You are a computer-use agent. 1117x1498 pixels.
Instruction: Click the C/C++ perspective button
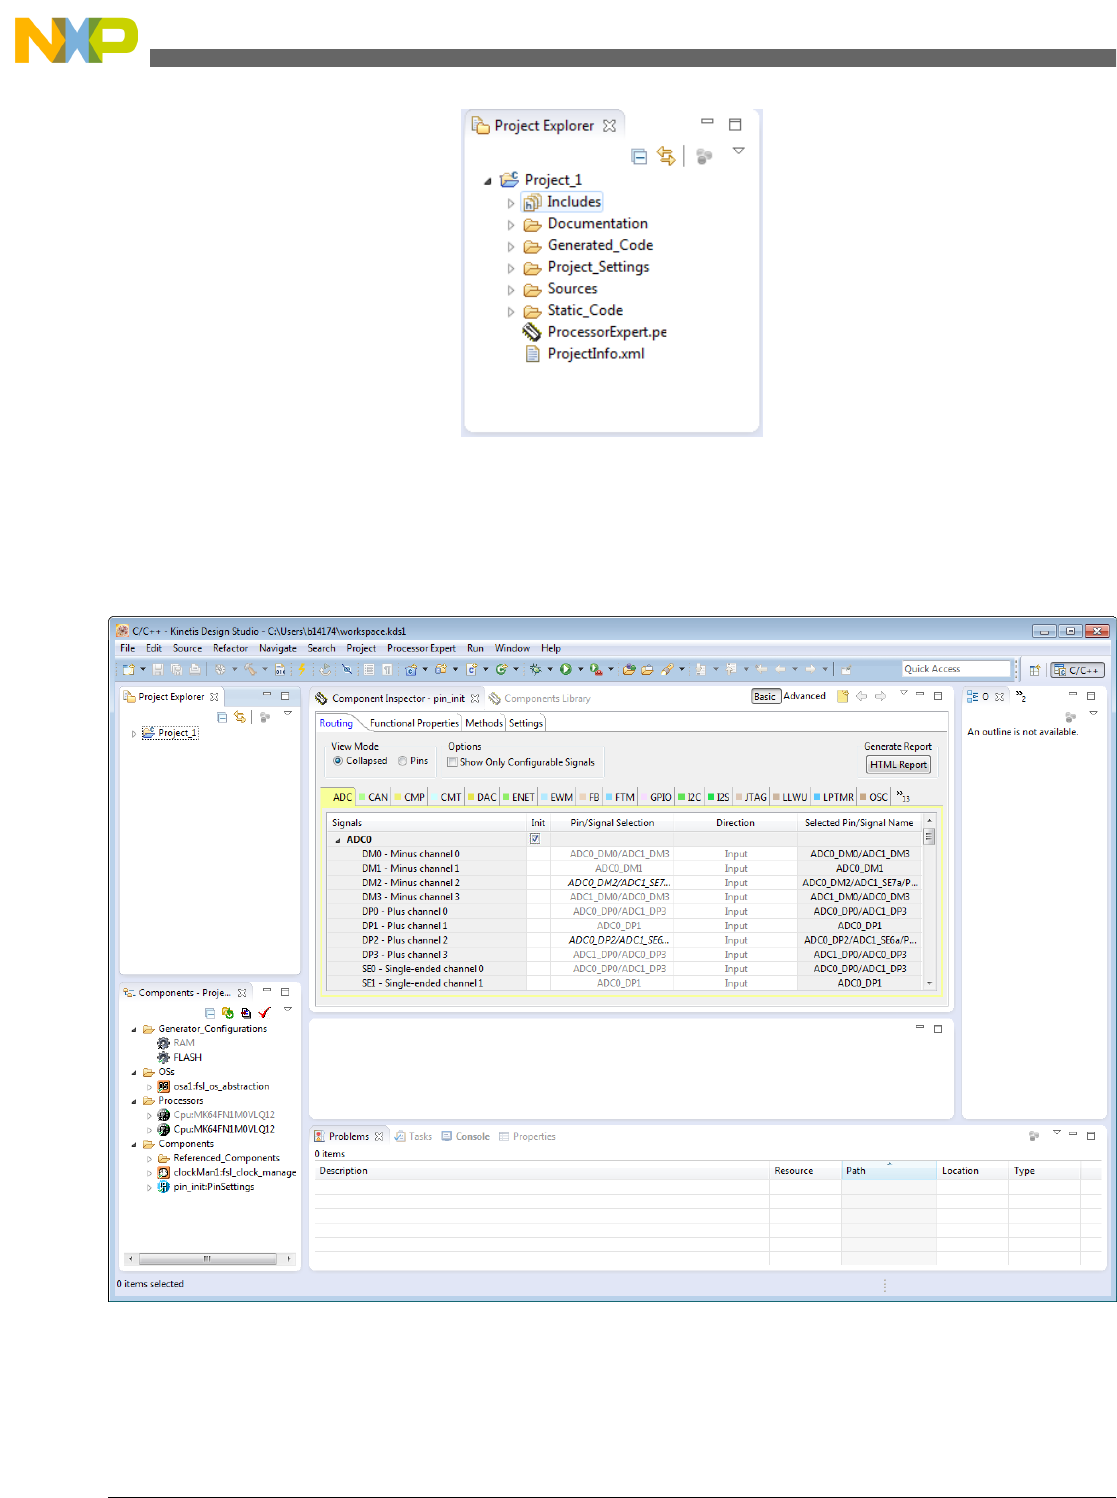[1077, 670]
